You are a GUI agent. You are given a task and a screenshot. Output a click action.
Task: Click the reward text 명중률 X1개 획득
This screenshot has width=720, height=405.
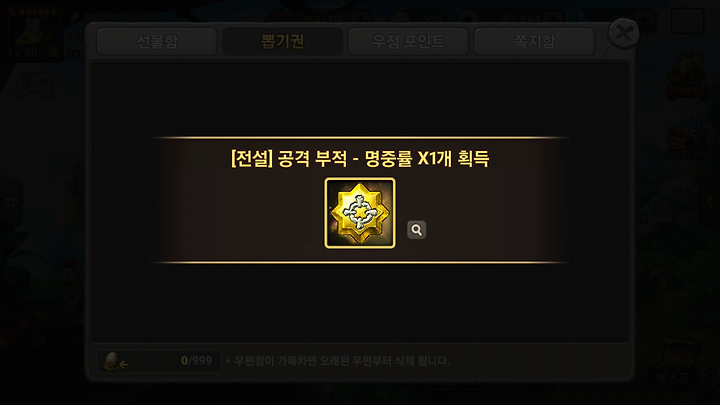click(x=427, y=159)
